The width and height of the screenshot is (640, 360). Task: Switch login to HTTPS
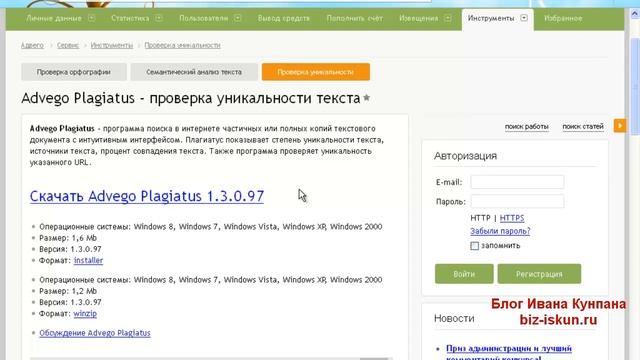coord(512,218)
